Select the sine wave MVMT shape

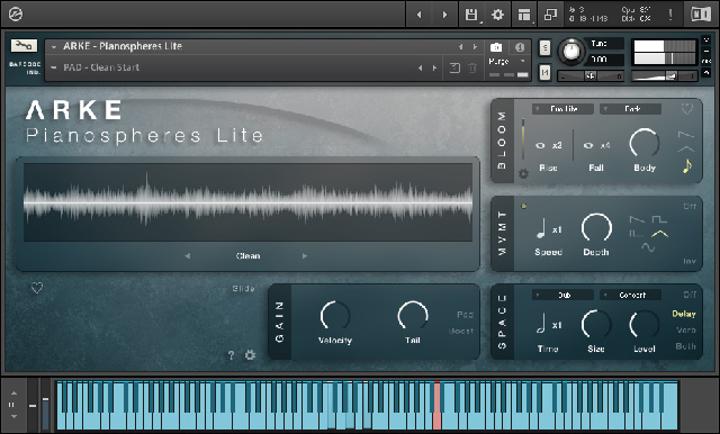pos(648,248)
